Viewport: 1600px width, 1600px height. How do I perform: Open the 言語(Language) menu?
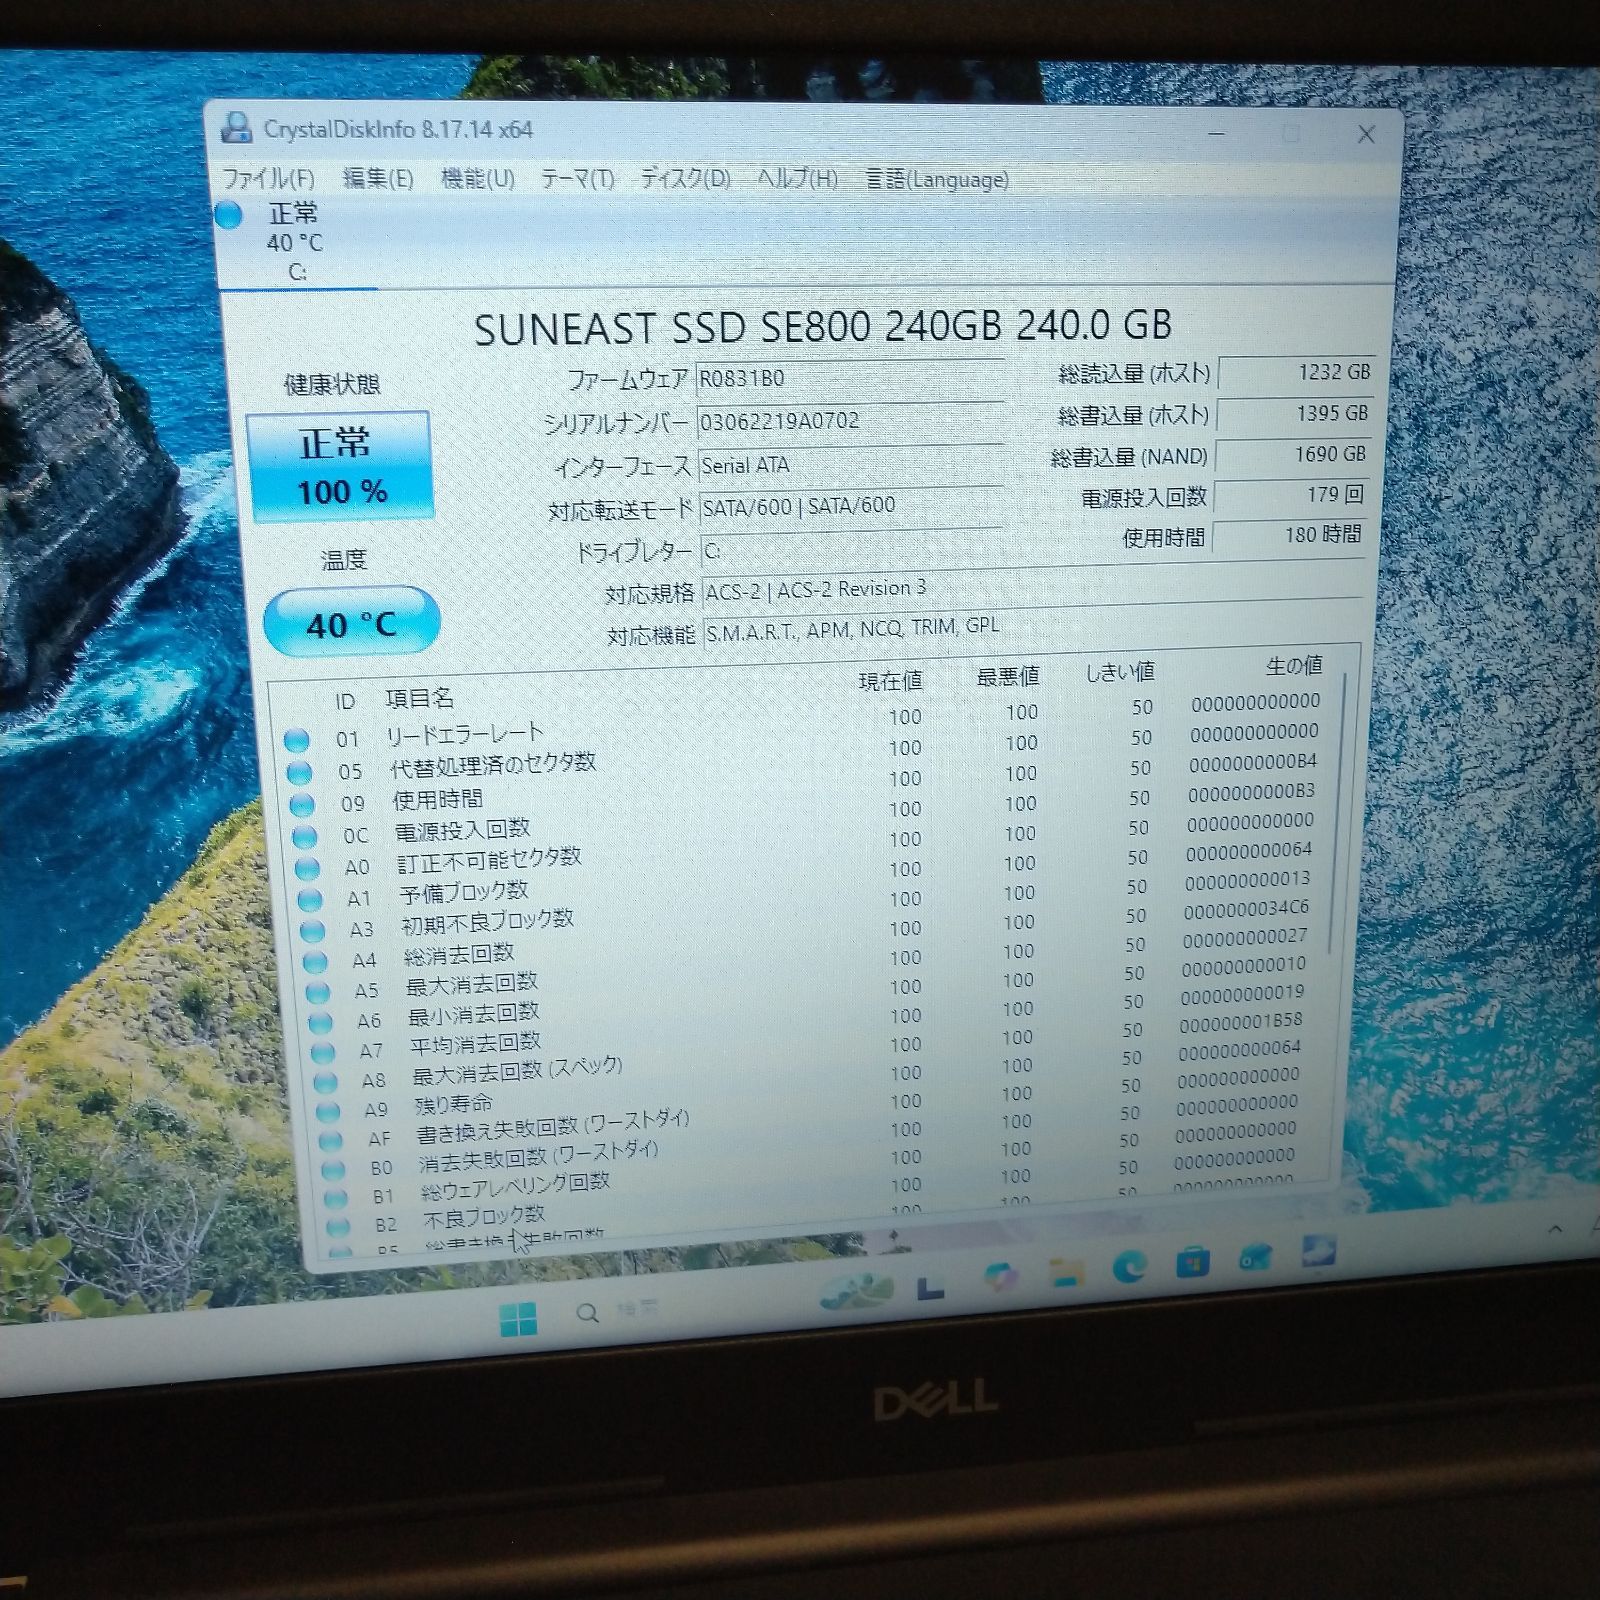pyautogui.click(x=937, y=179)
